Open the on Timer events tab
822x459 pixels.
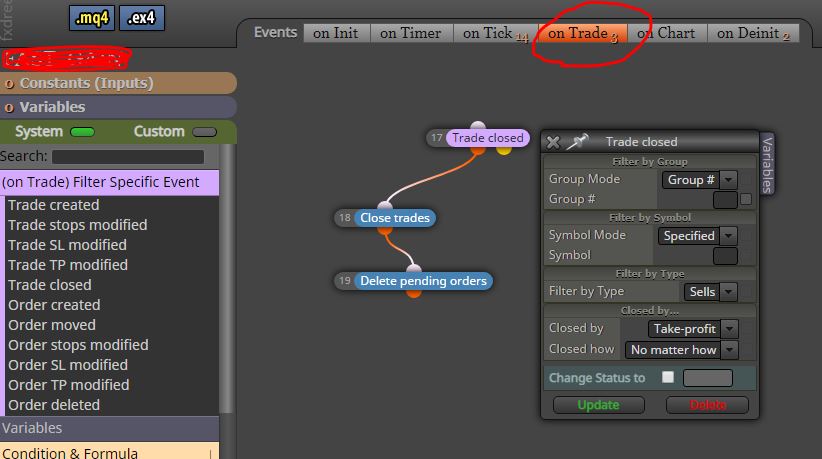coord(412,33)
